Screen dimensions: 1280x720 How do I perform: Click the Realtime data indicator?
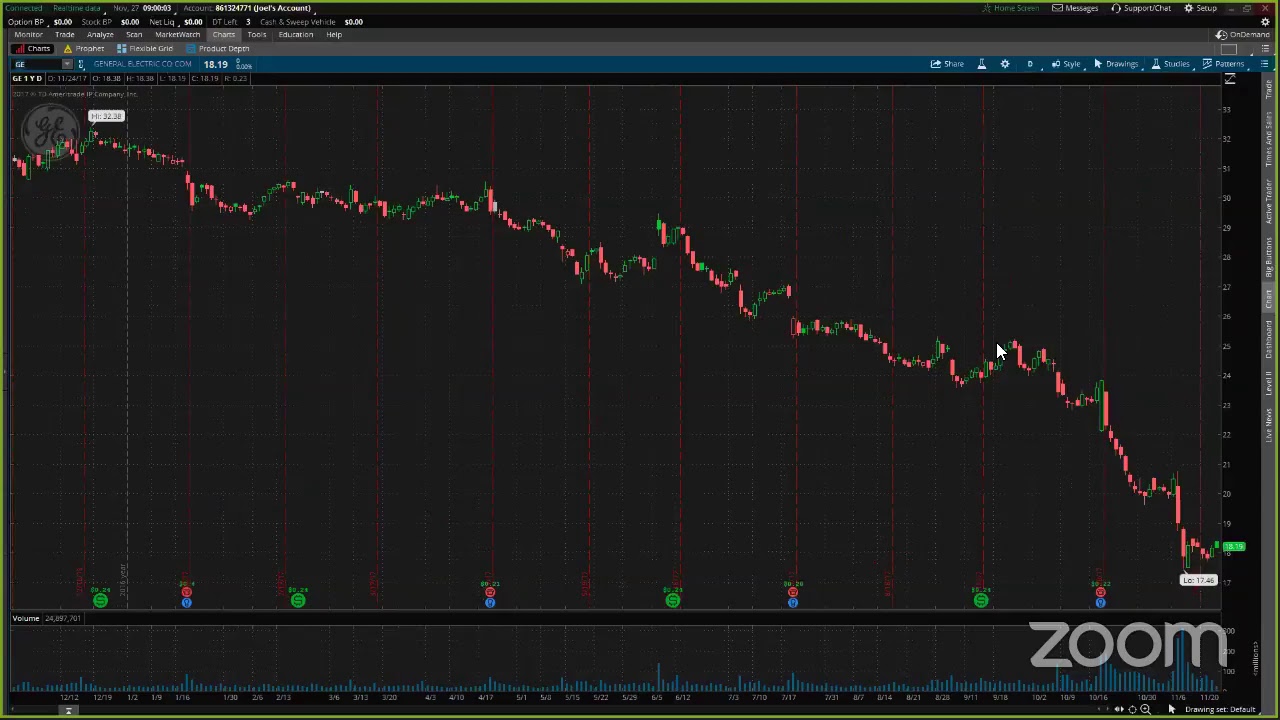click(77, 8)
